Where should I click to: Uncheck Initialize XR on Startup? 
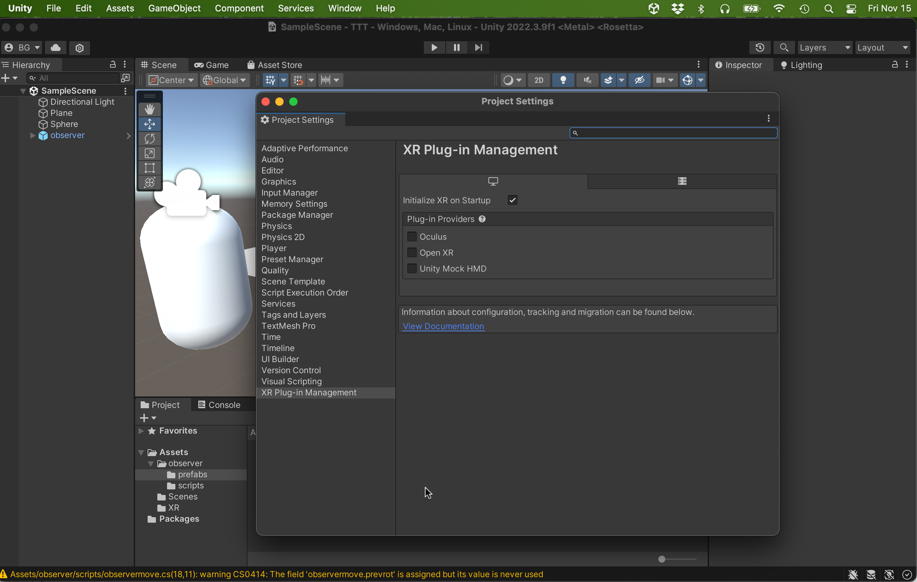click(x=512, y=200)
